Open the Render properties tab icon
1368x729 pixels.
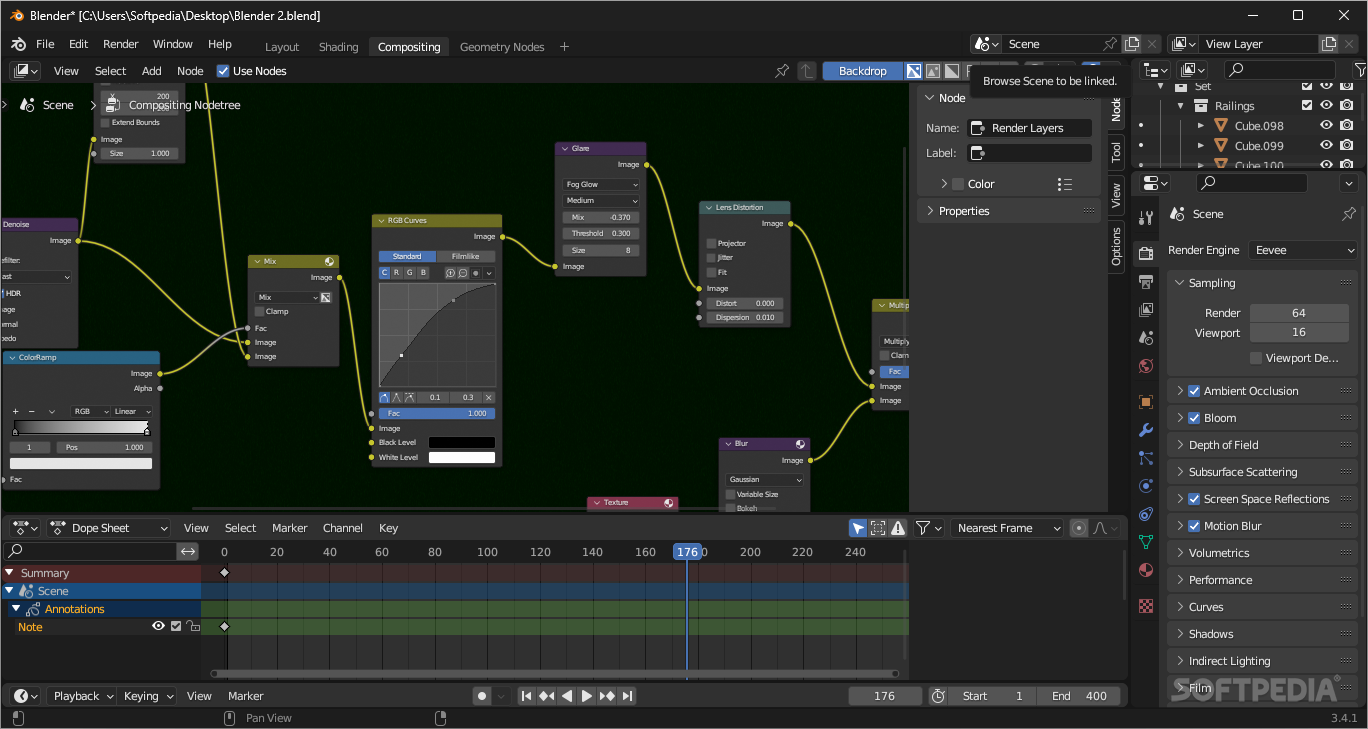(1146, 255)
